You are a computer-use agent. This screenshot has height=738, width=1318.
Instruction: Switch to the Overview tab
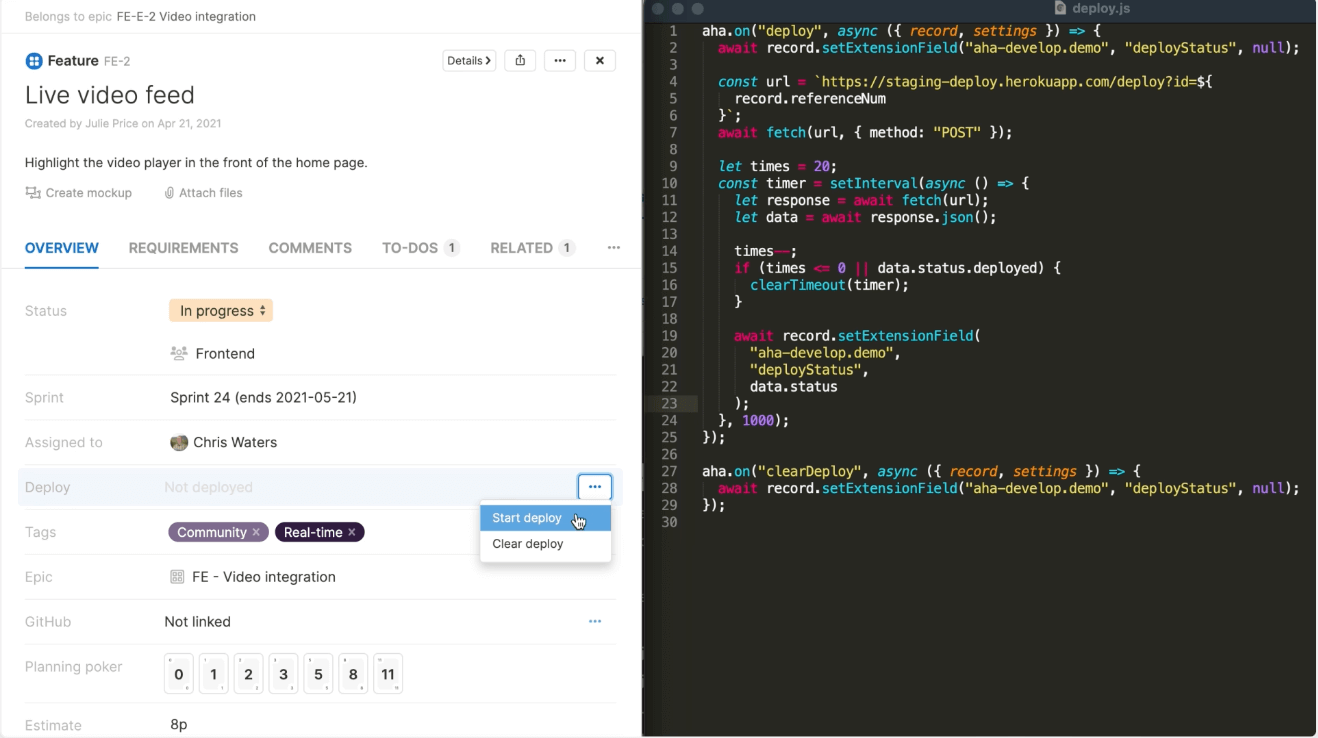pyautogui.click(x=62, y=248)
